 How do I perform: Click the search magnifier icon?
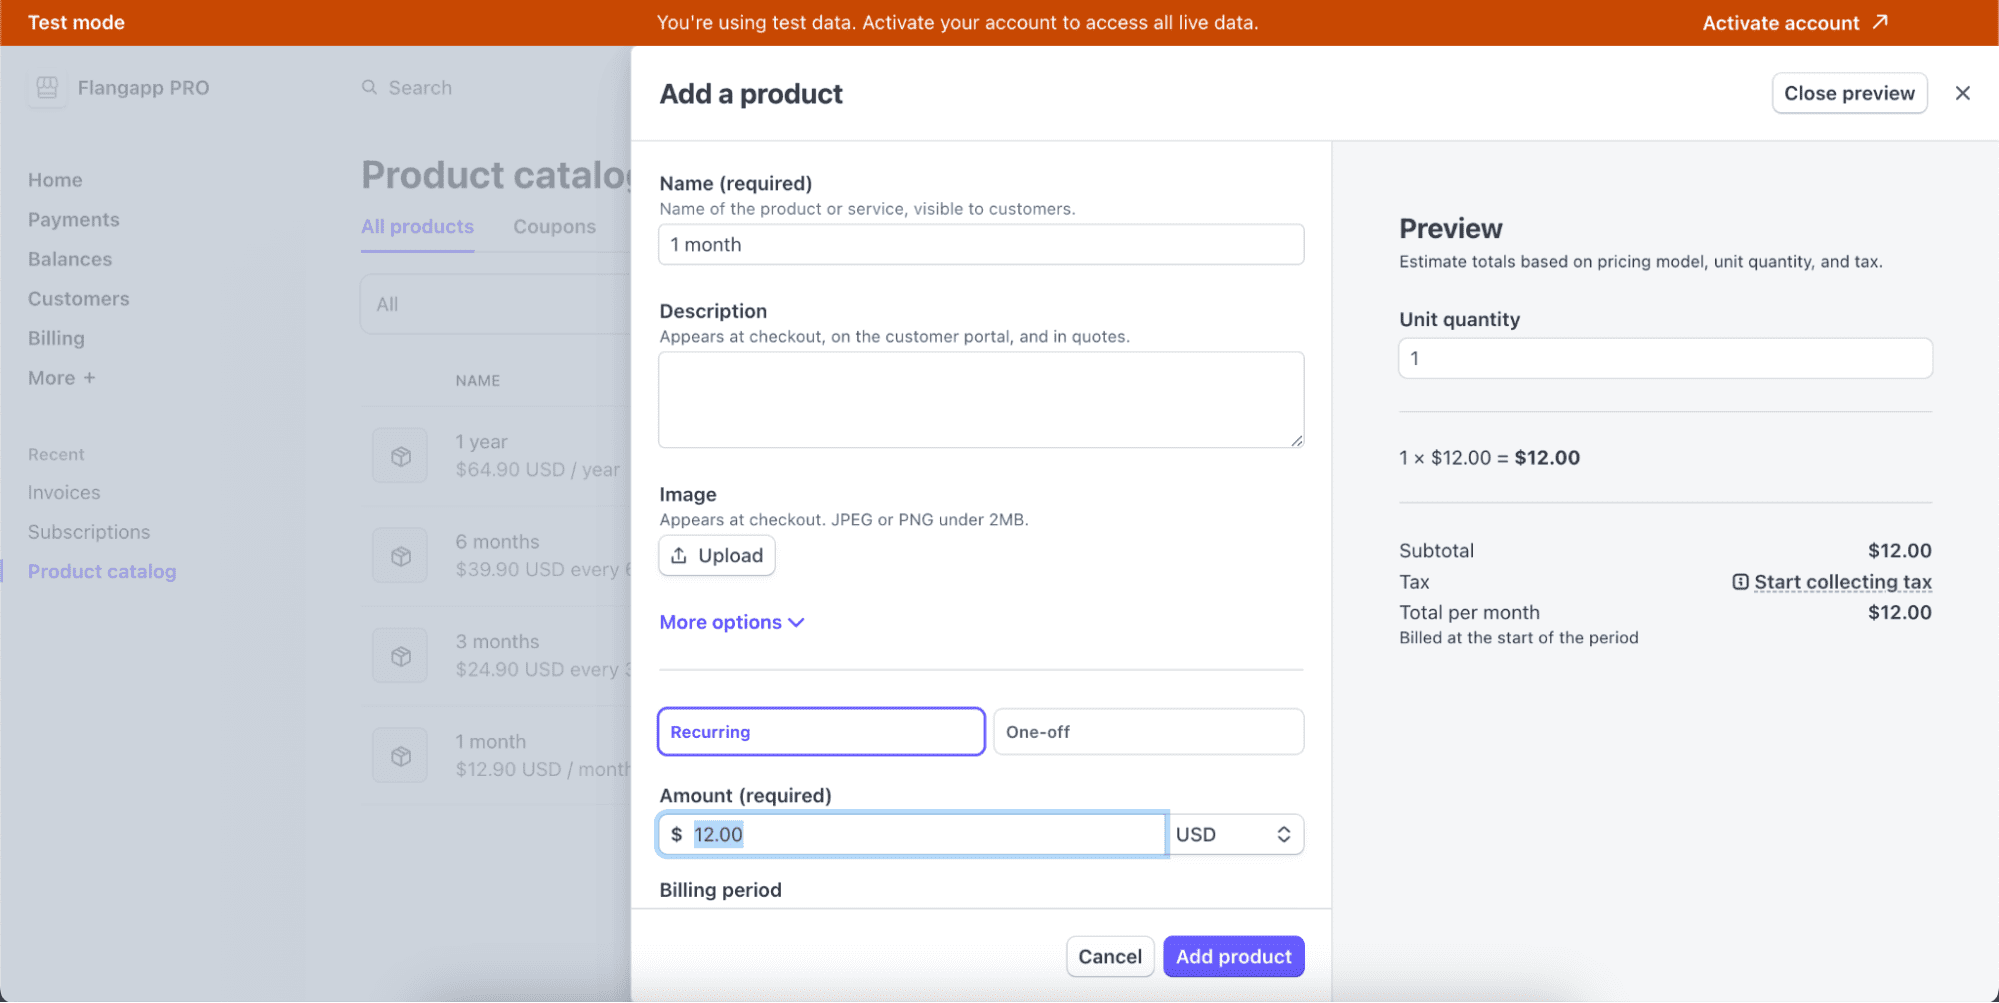(x=369, y=88)
